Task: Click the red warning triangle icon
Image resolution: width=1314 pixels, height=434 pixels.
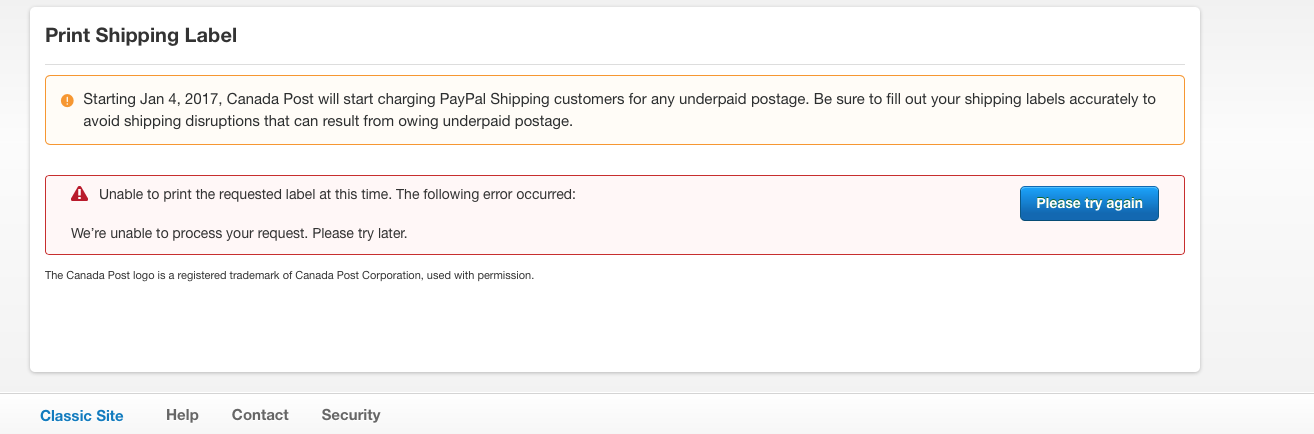Action: [x=80, y=194]
